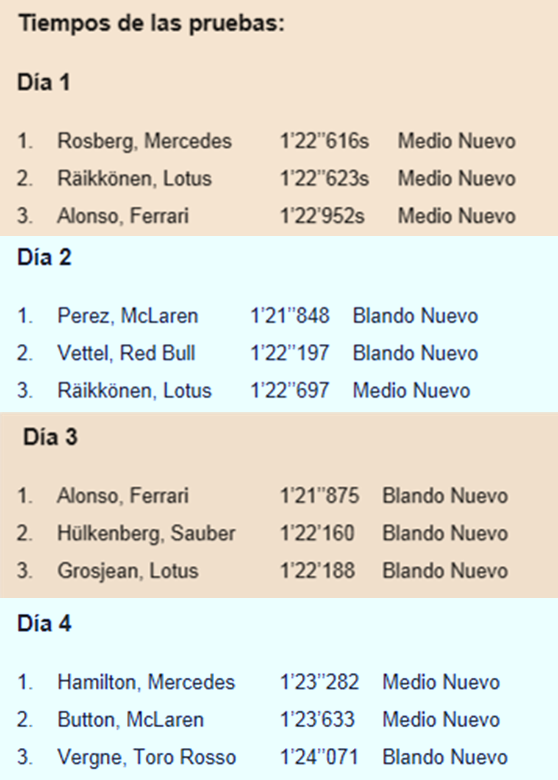Select Vettel's 1'22''197 lap time

click(x=289, y=353)
